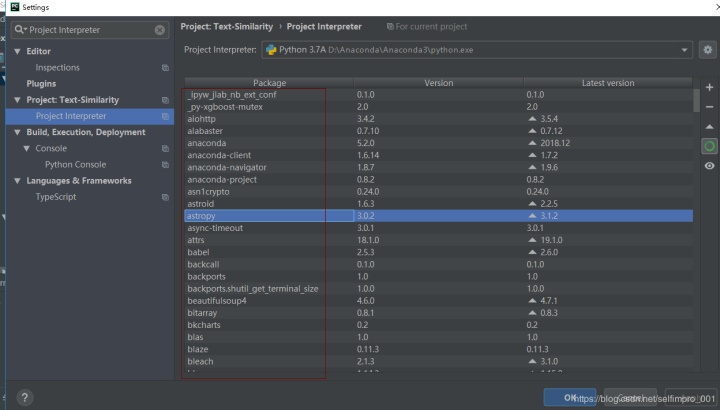Click project-level icon beside TypeScript
The image size is (720, 410).
coord(165,197)
